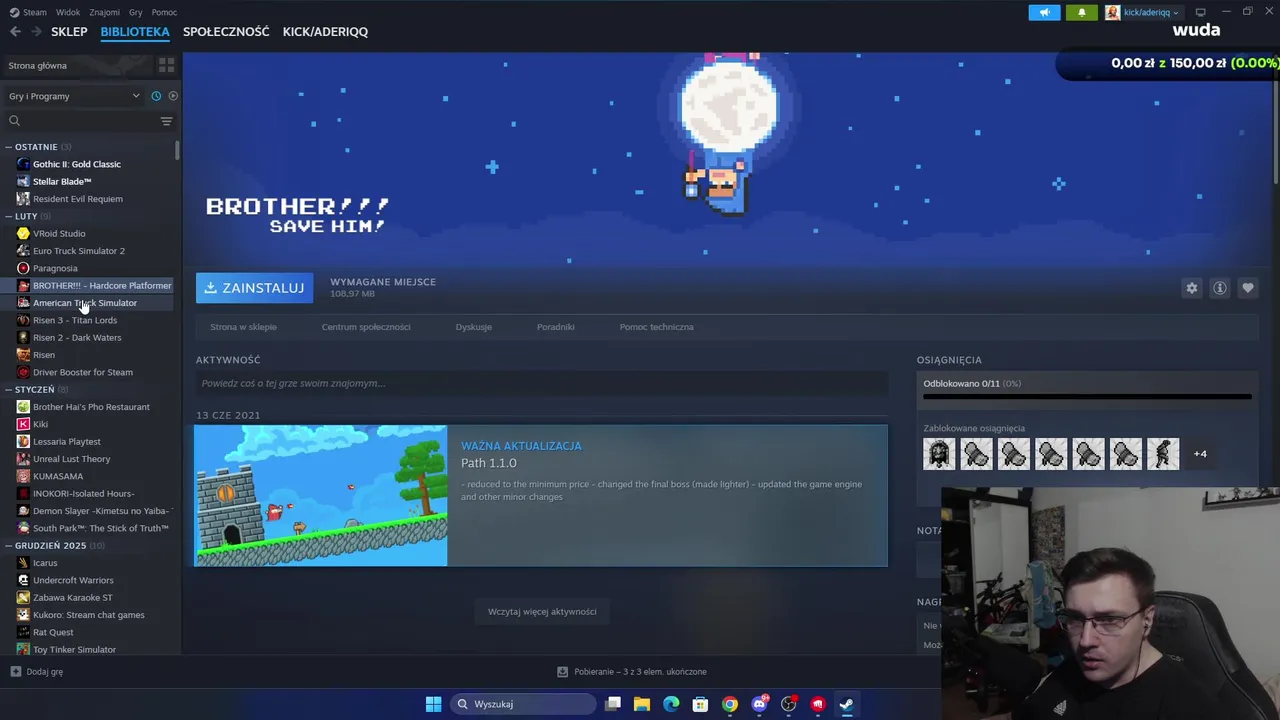Open OBS Studio from taskbar

[x=789, y=704]
